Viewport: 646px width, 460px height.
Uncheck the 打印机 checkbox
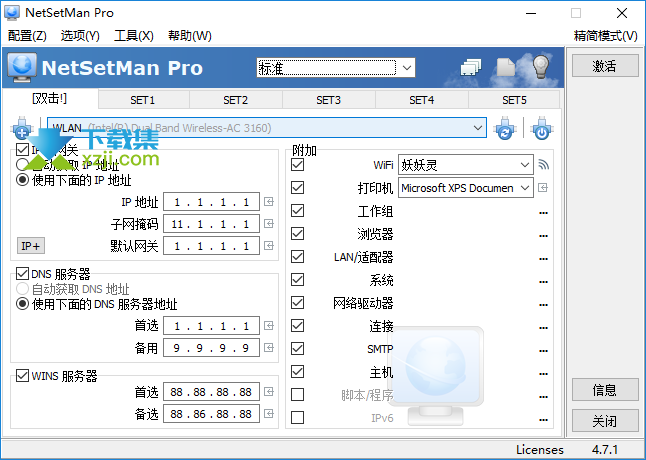[297, 188]
